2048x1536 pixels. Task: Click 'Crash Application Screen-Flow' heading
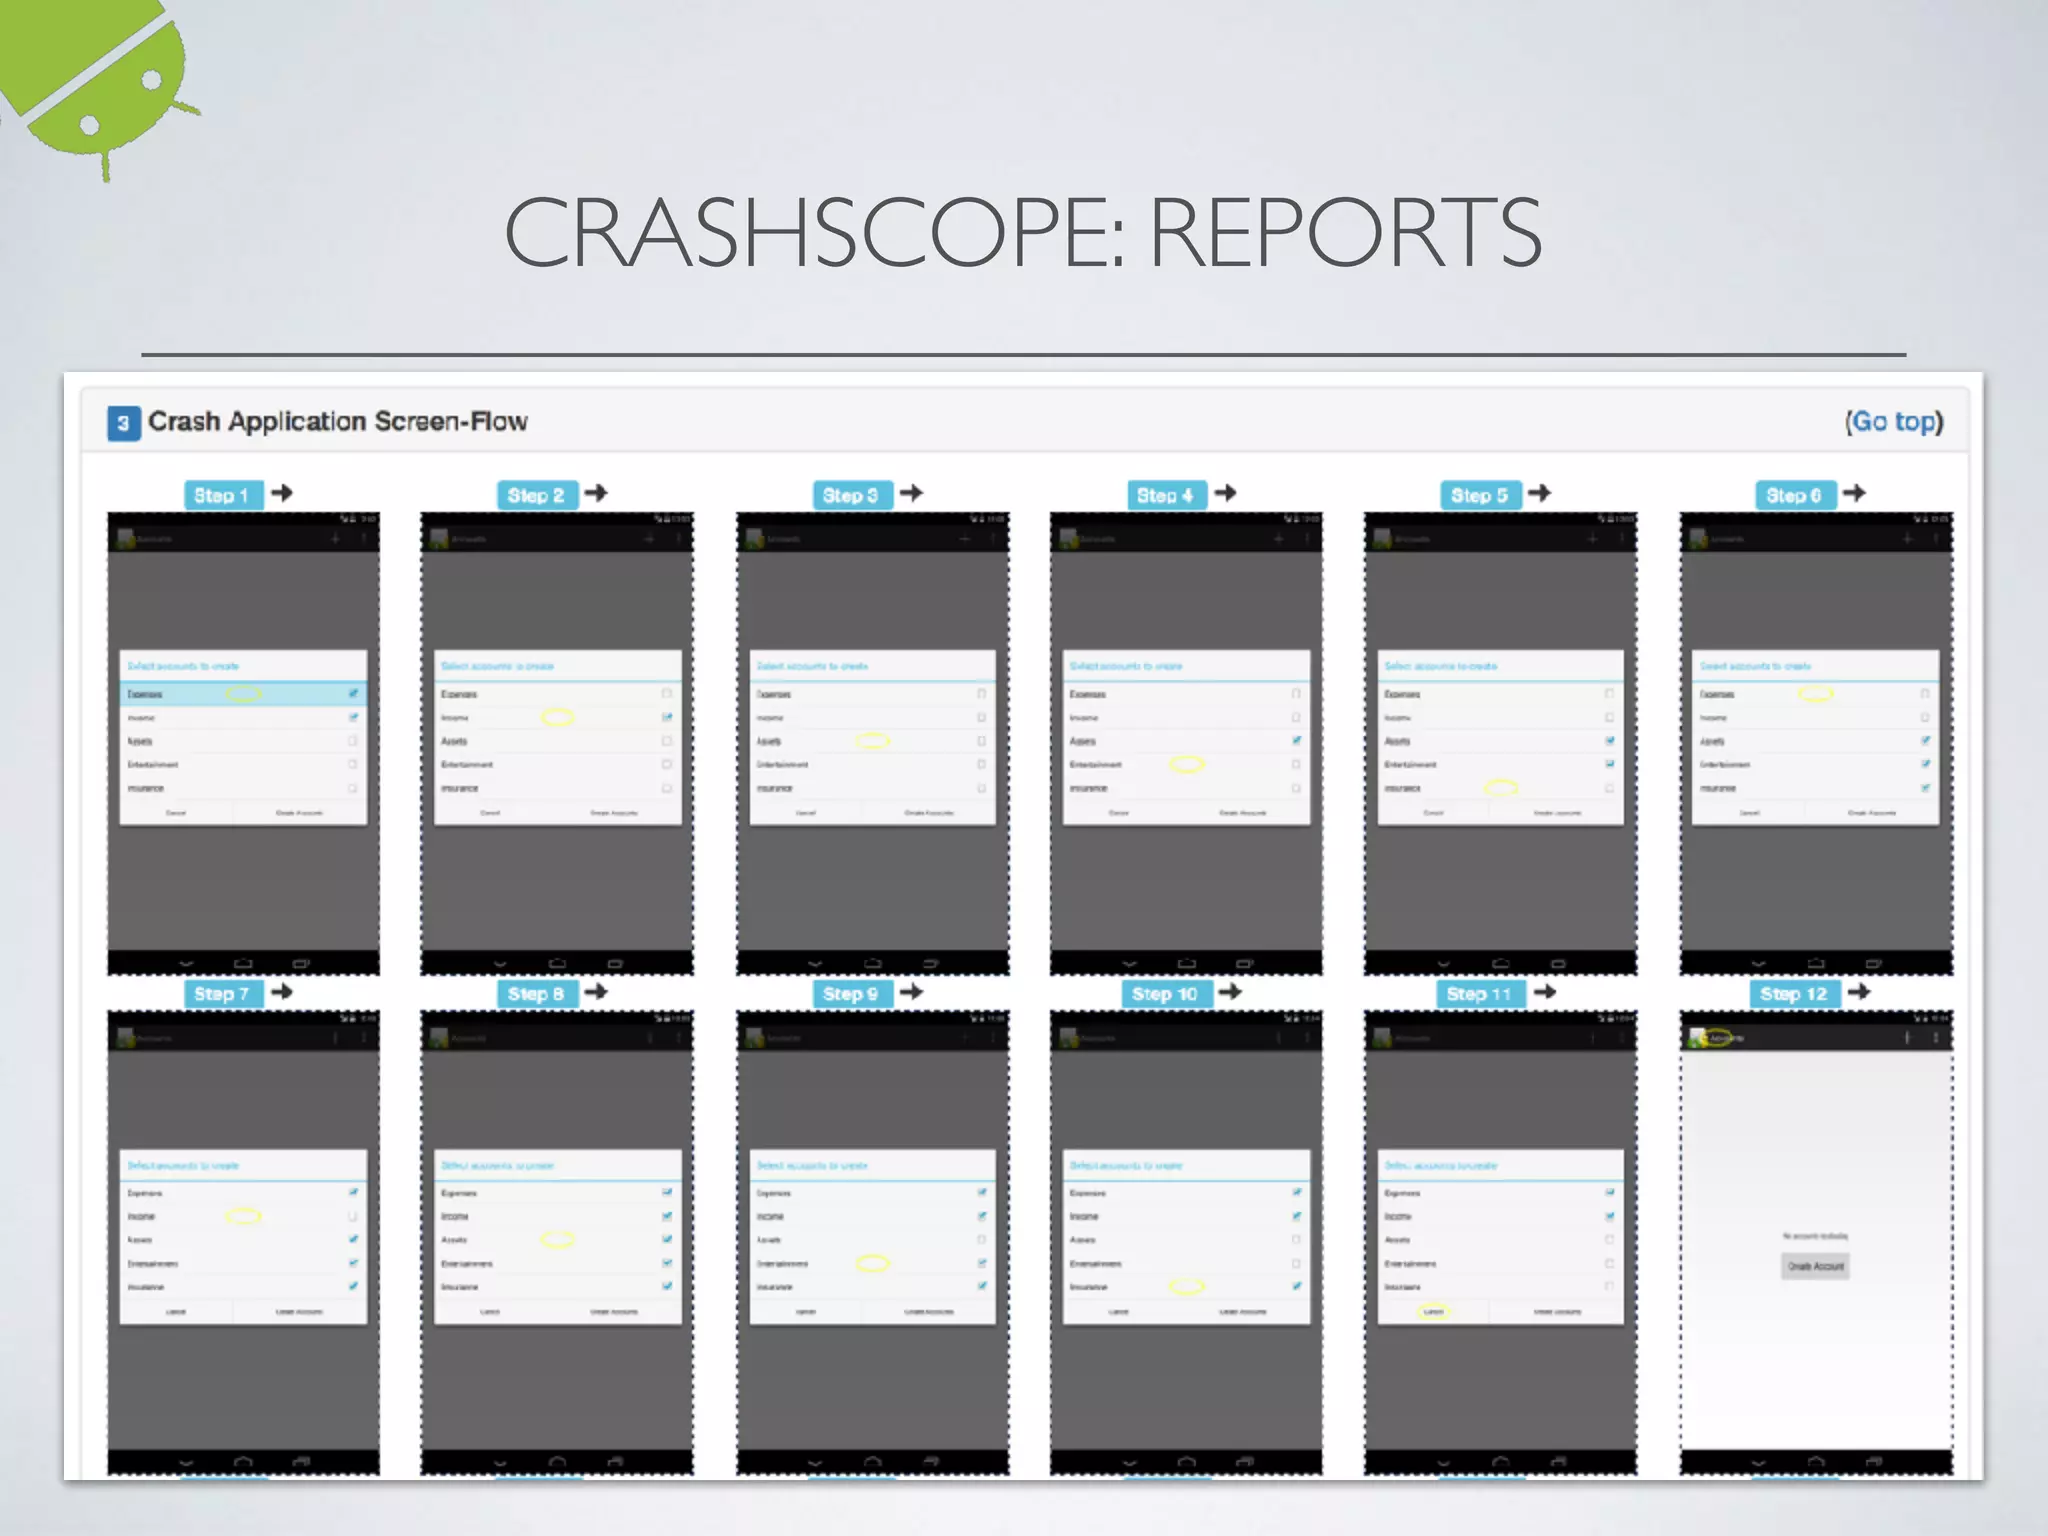coord(338,422)
